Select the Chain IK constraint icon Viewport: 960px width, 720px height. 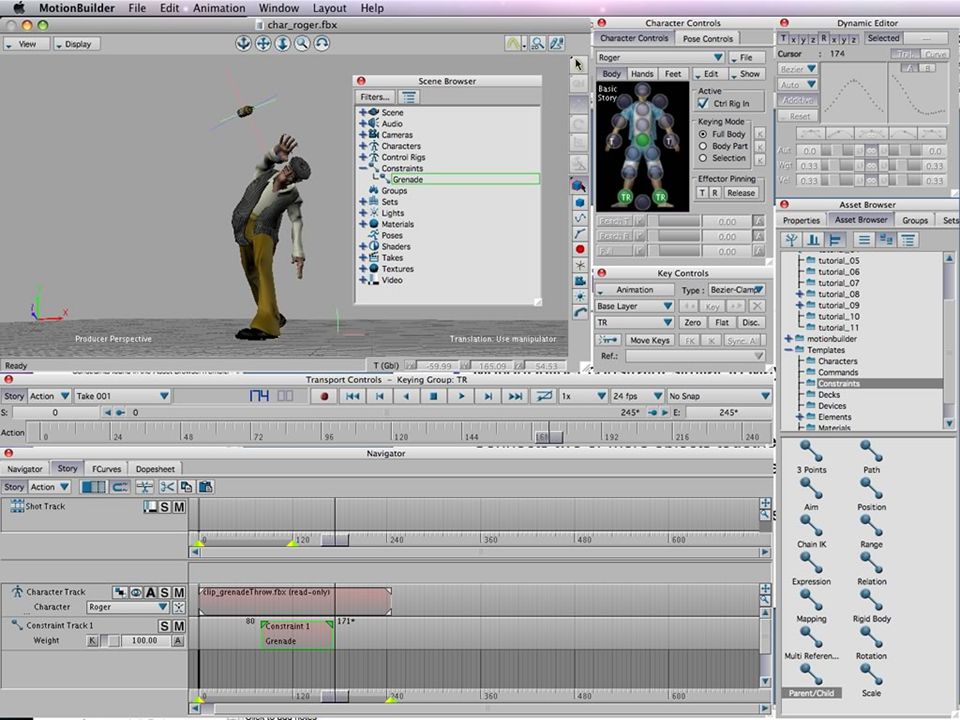point(811,526)
